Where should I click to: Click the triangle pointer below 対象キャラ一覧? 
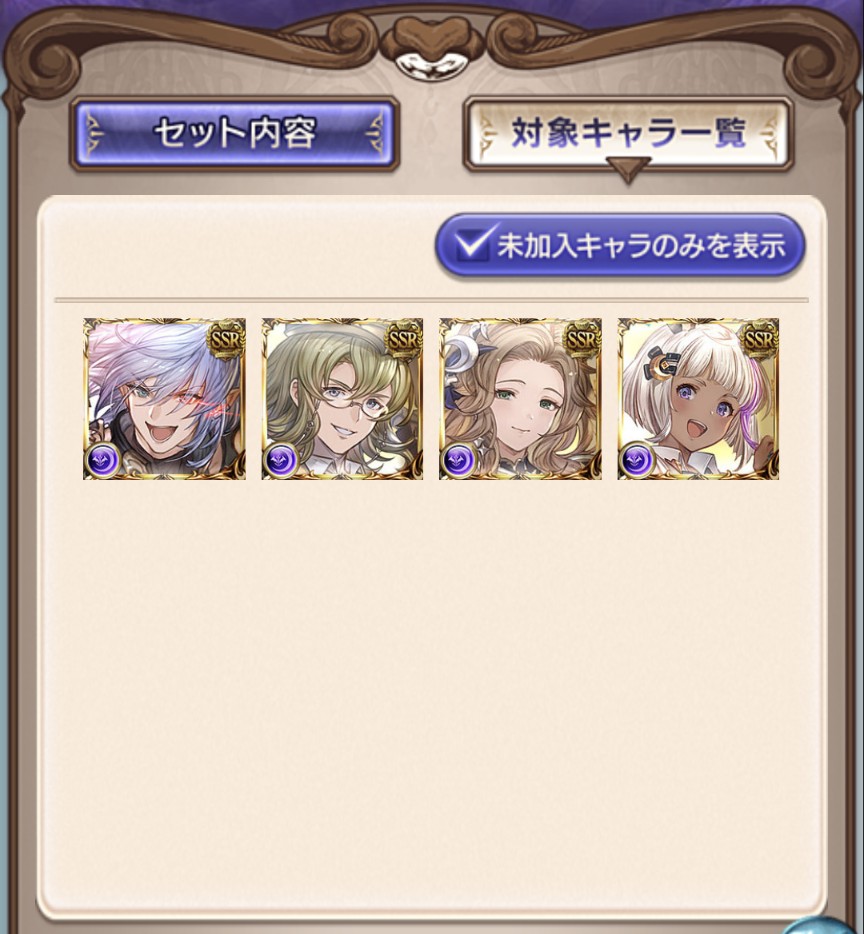(628, 170)
